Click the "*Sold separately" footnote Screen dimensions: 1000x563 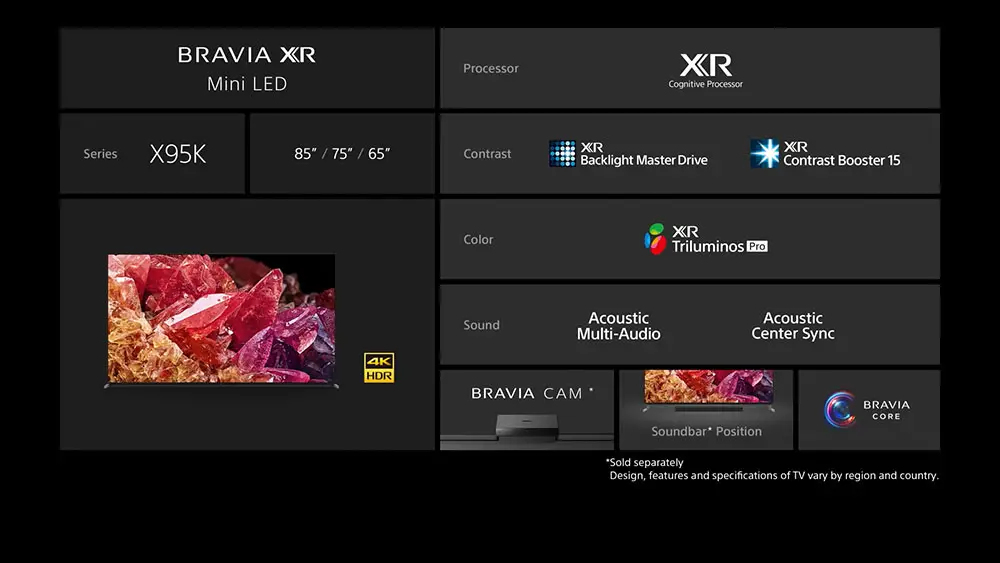click(x=644, y=462)
